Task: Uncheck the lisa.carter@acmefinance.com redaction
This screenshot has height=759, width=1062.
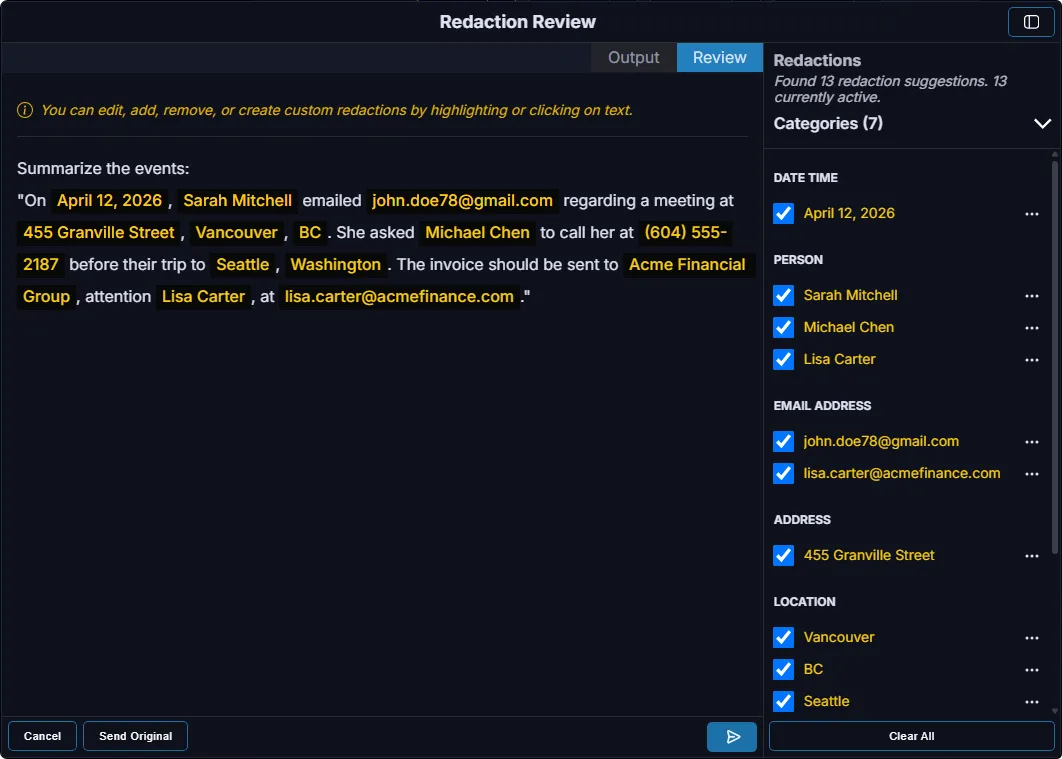Action: [784, 473]
